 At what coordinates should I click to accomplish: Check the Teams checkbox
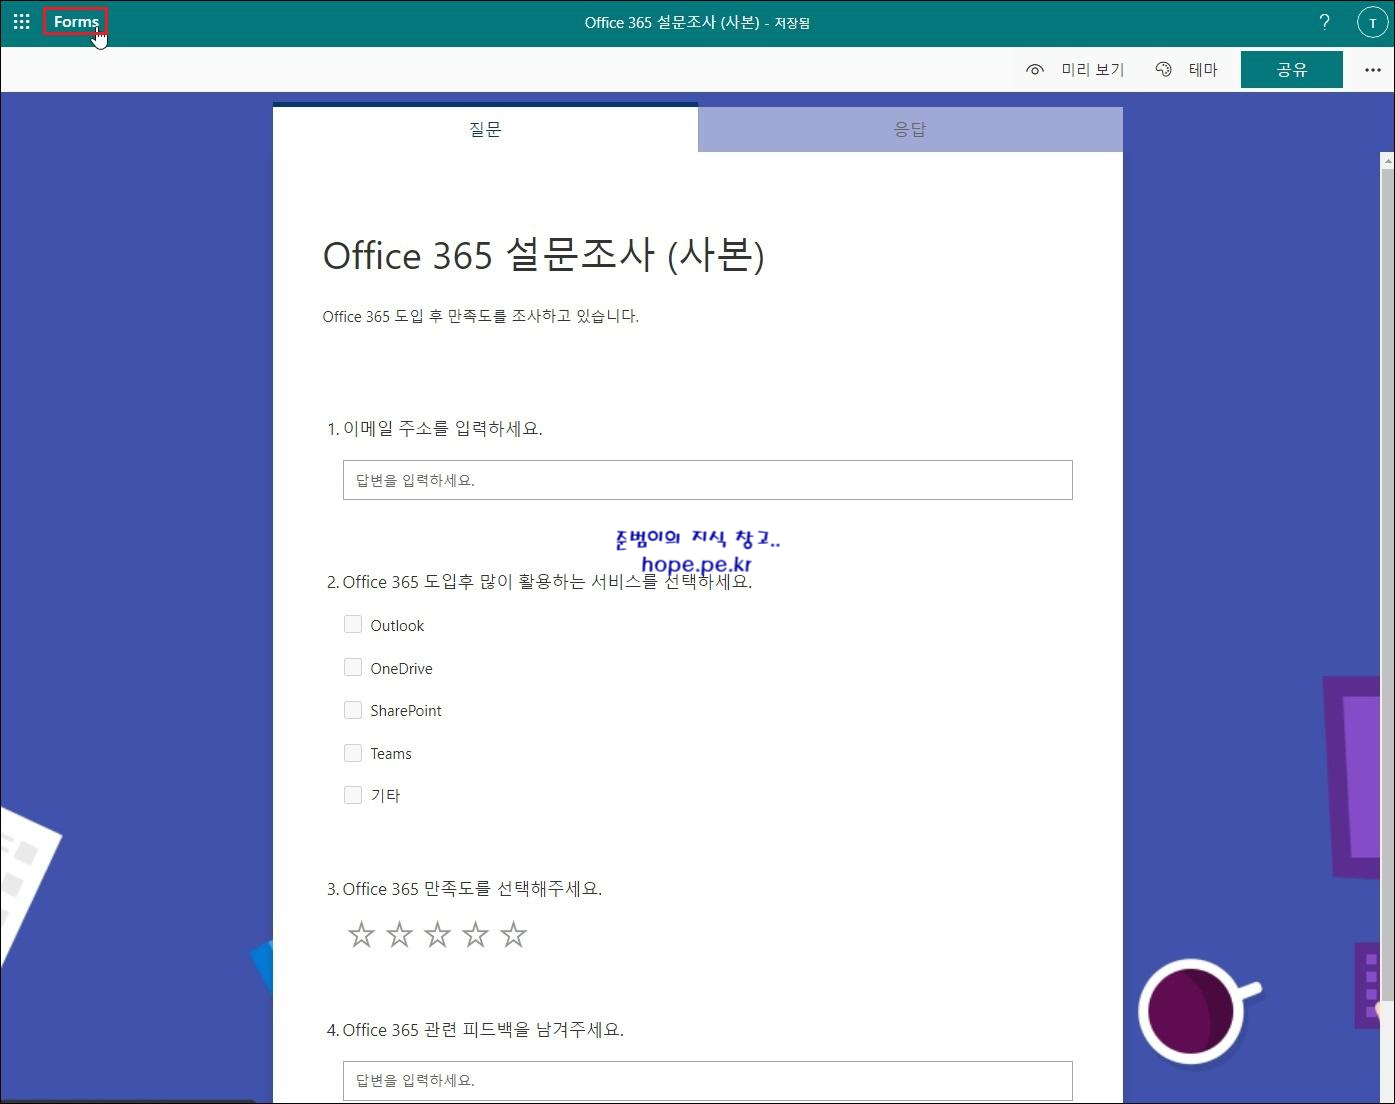tap(353, 753)
